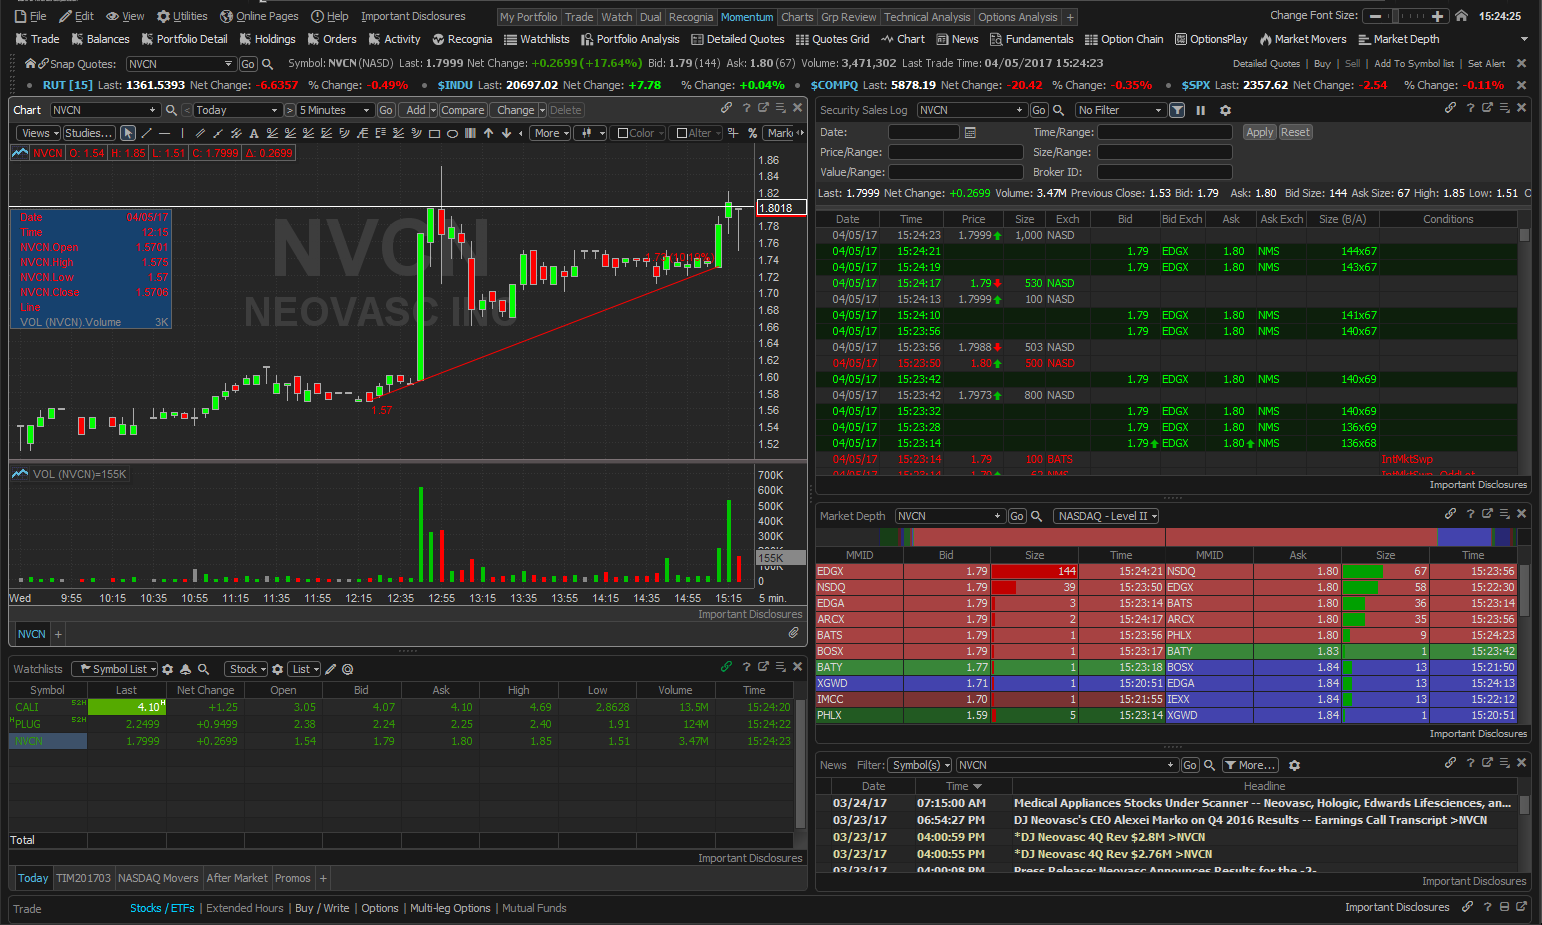Select the chart pointer cursor tool
The height and width of the screenshot is (925, 1542).
[128, 133]
